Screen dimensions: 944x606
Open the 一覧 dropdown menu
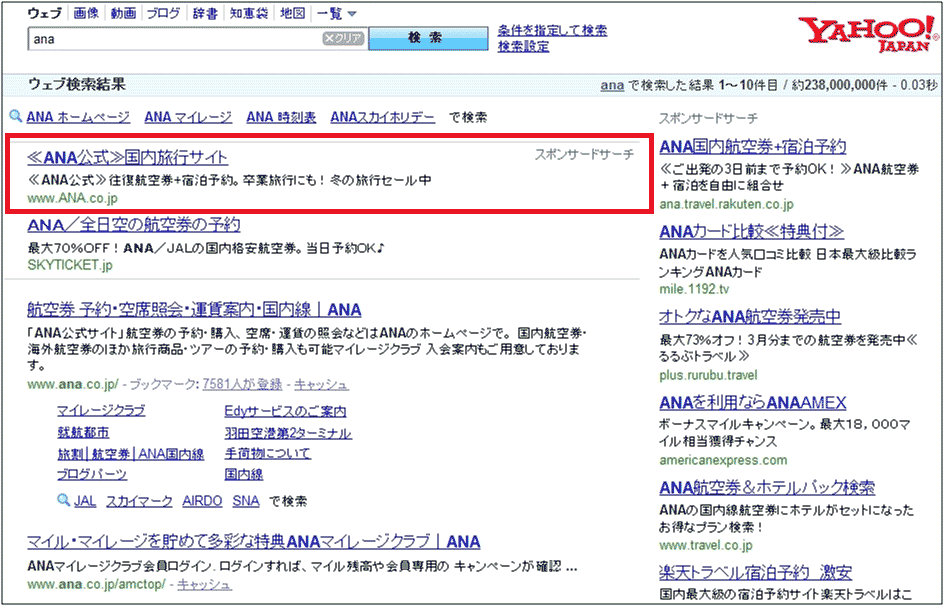click(x=337, y=14)
